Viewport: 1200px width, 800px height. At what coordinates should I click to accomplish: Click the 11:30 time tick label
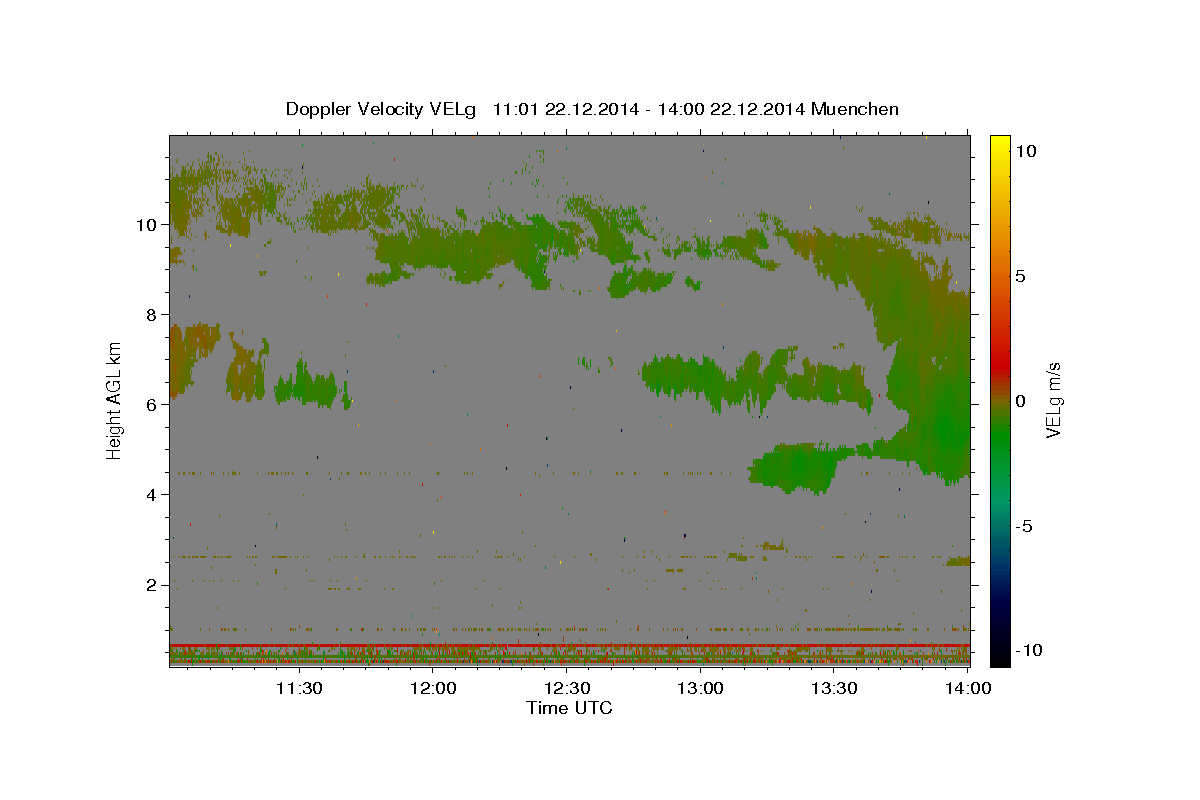tap(299, 688)
